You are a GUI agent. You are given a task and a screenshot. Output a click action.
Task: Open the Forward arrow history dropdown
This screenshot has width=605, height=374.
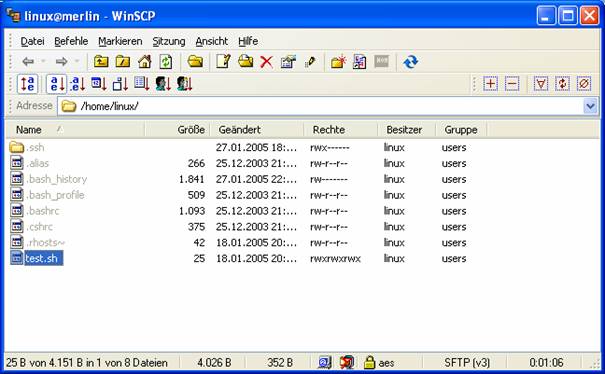(77, 62)
